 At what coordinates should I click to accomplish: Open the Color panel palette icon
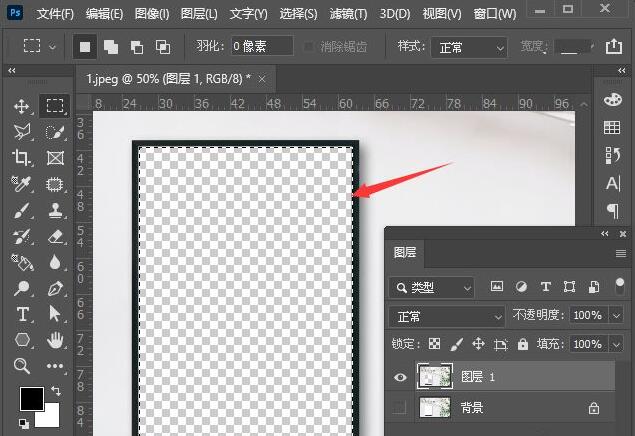pyautogui.click(x=612, y=100)
